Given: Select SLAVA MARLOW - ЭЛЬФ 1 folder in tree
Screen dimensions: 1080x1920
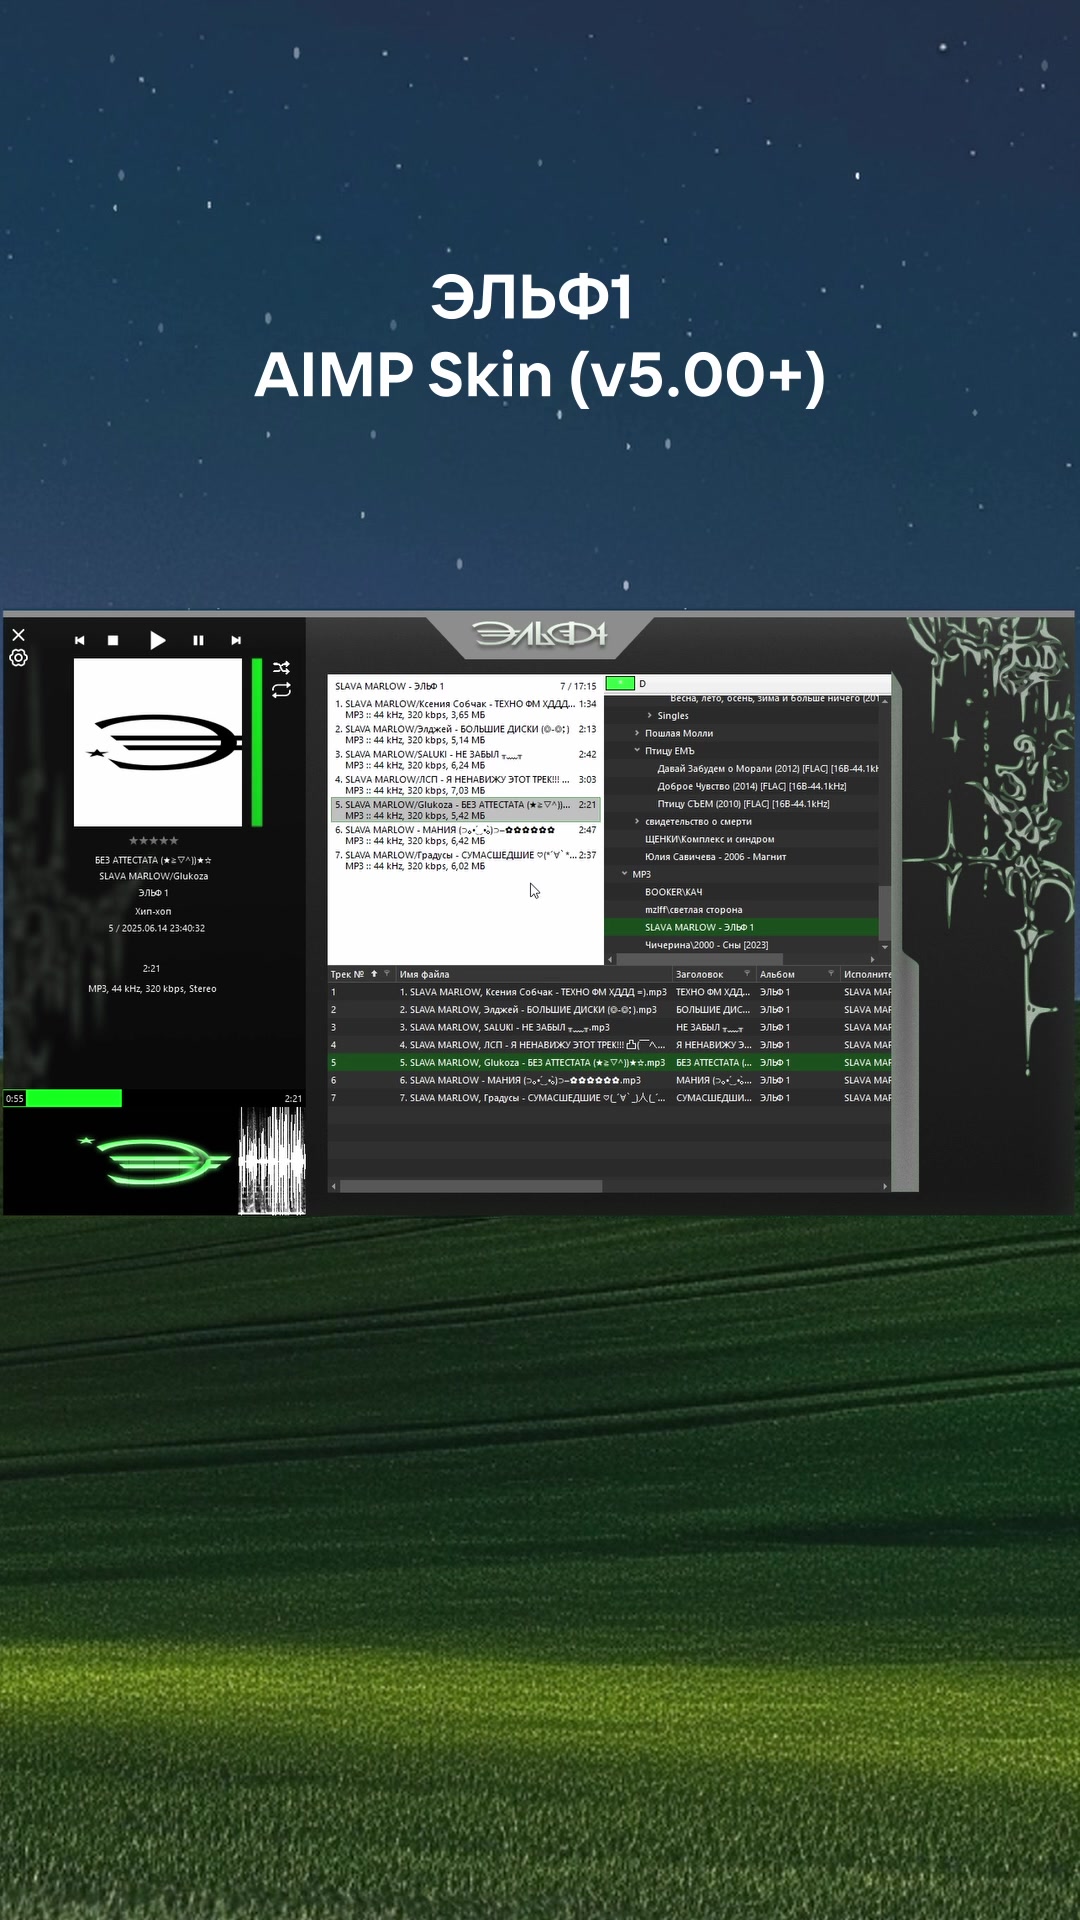Looking at the screenshot, I should pyautogui.click(x=741, y=927).
